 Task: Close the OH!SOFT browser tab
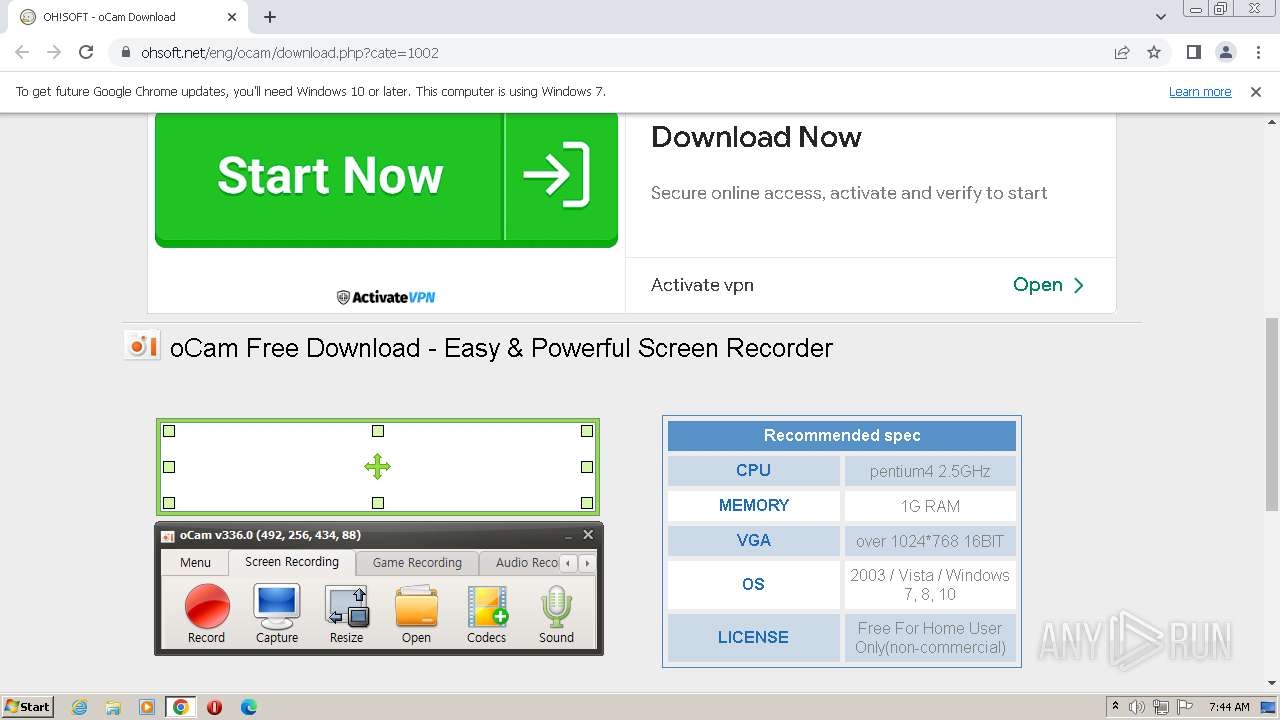[232, 17]
